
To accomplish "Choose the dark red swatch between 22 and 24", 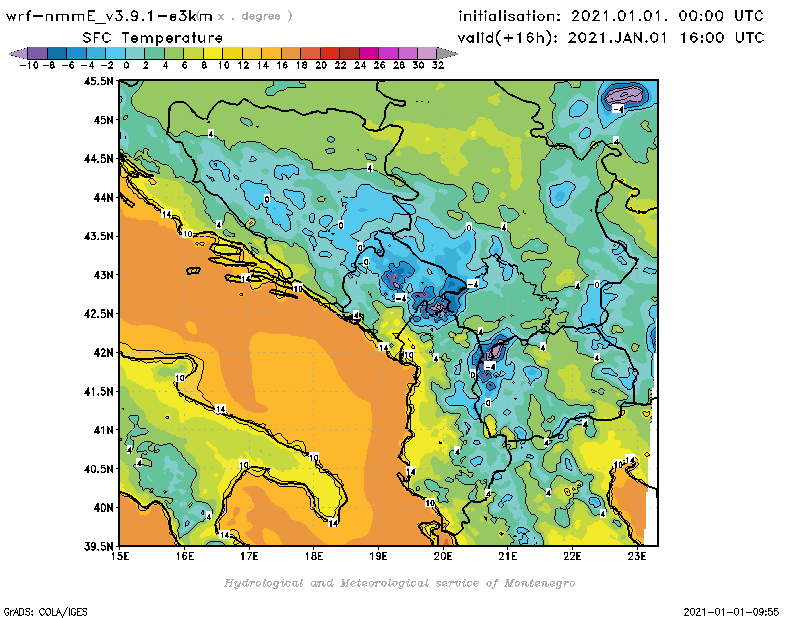I will pyautogui.click(x=349, y=53).
